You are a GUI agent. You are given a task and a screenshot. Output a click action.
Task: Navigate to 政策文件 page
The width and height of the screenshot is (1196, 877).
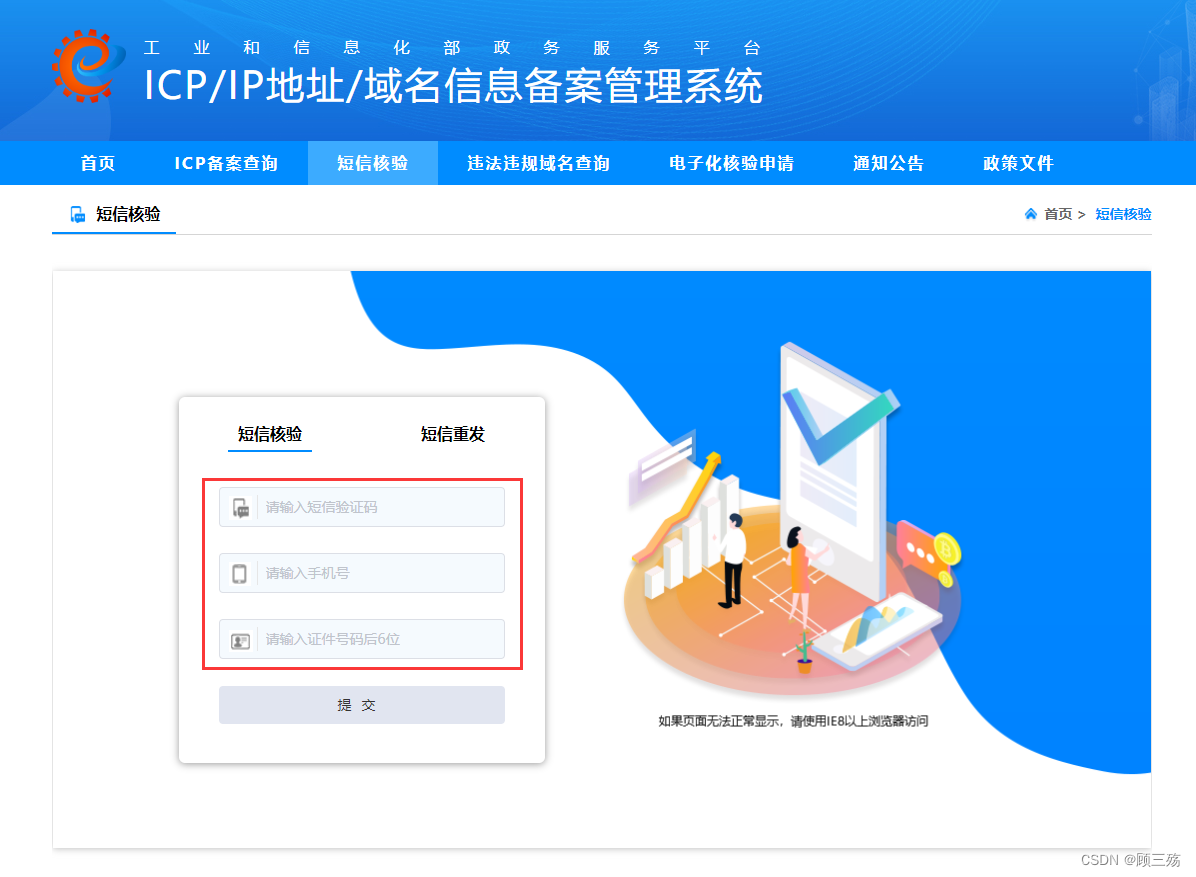[1018, 163]
